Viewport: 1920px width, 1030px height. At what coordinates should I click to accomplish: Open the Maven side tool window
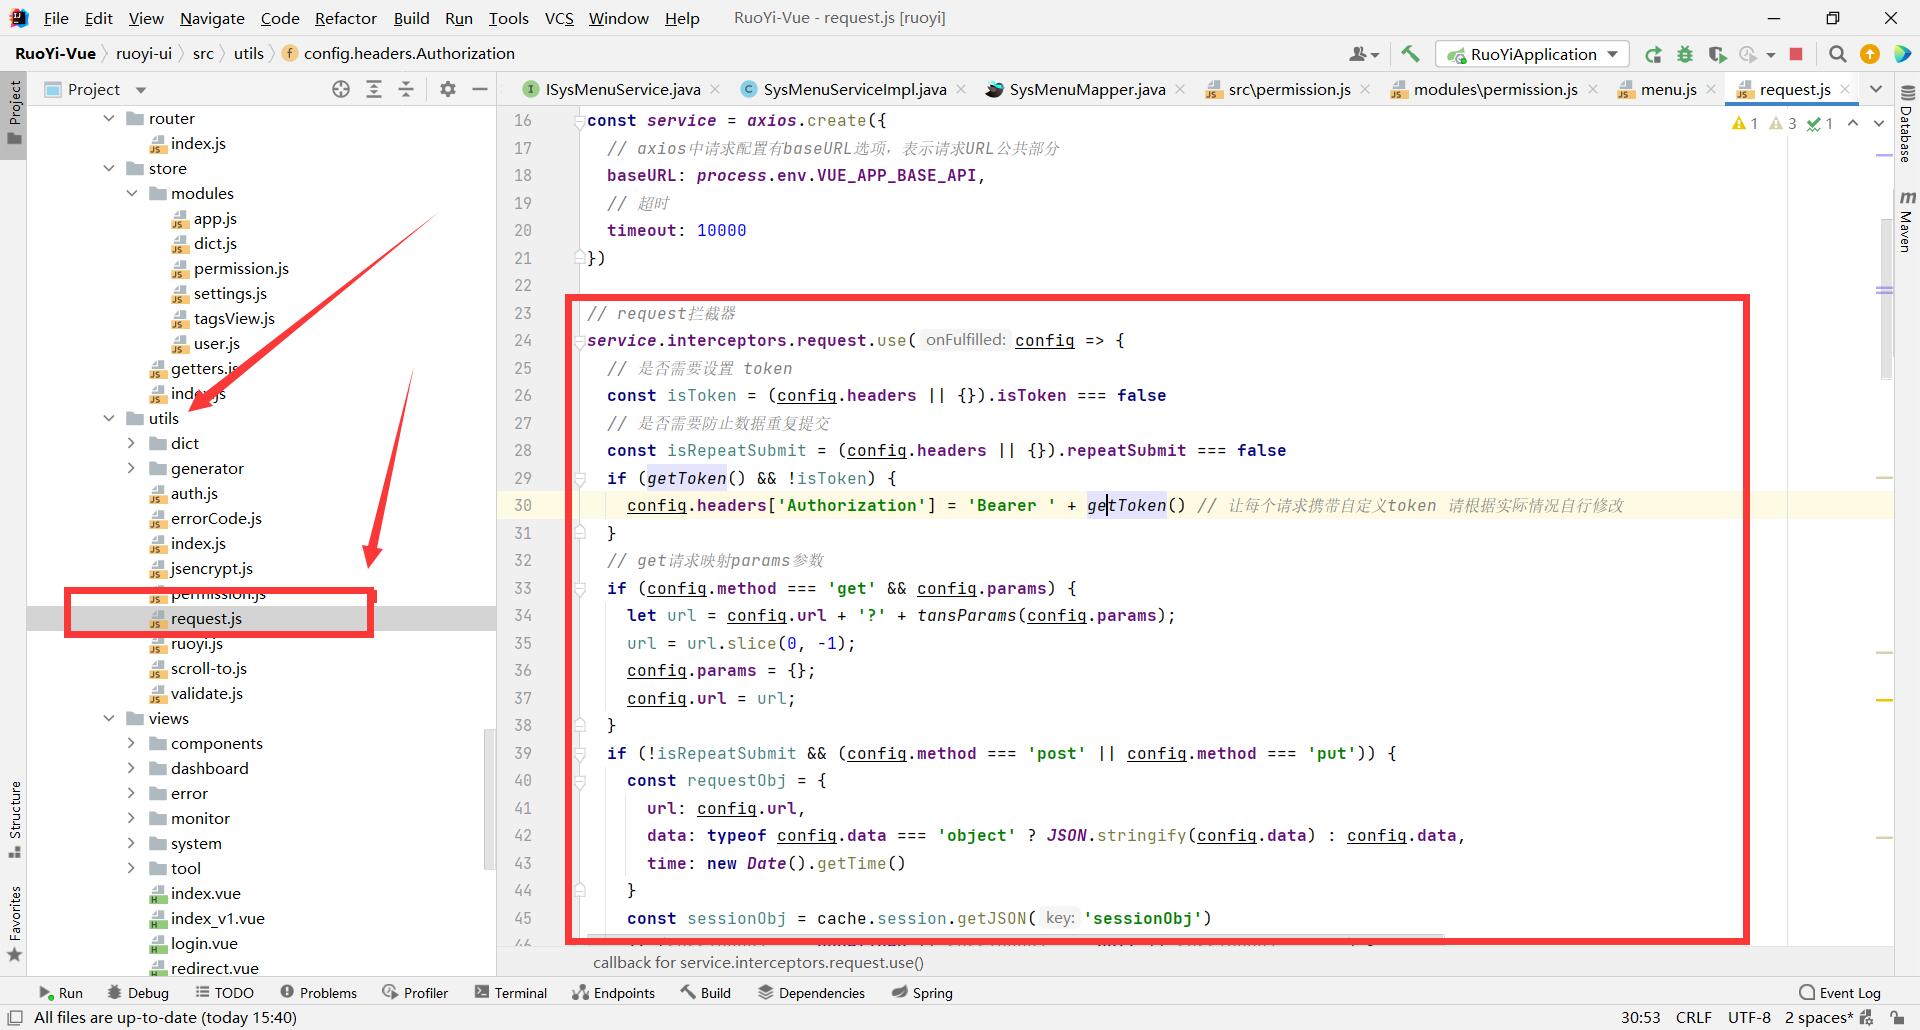1906,220
